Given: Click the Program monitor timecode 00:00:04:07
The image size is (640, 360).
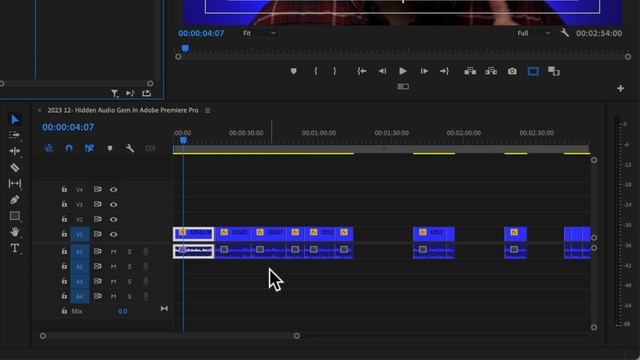Looking at the screenshot, I should (x=201, y=33).
